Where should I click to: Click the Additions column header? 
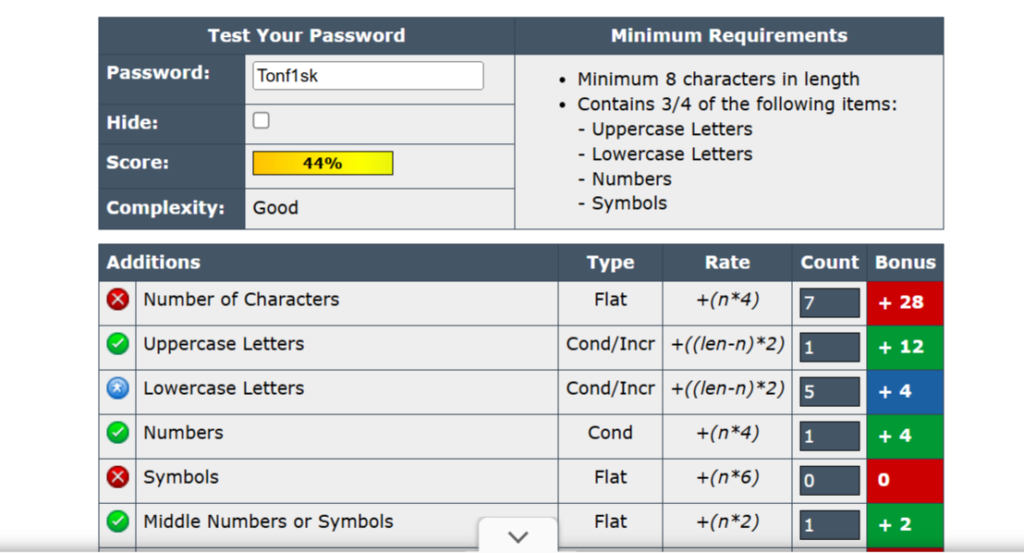(154, 263)
